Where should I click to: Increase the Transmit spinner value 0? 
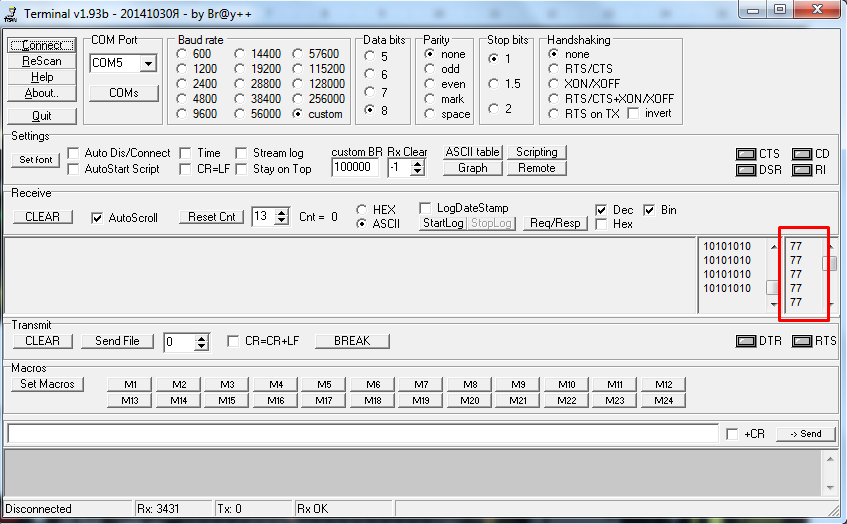201,338
